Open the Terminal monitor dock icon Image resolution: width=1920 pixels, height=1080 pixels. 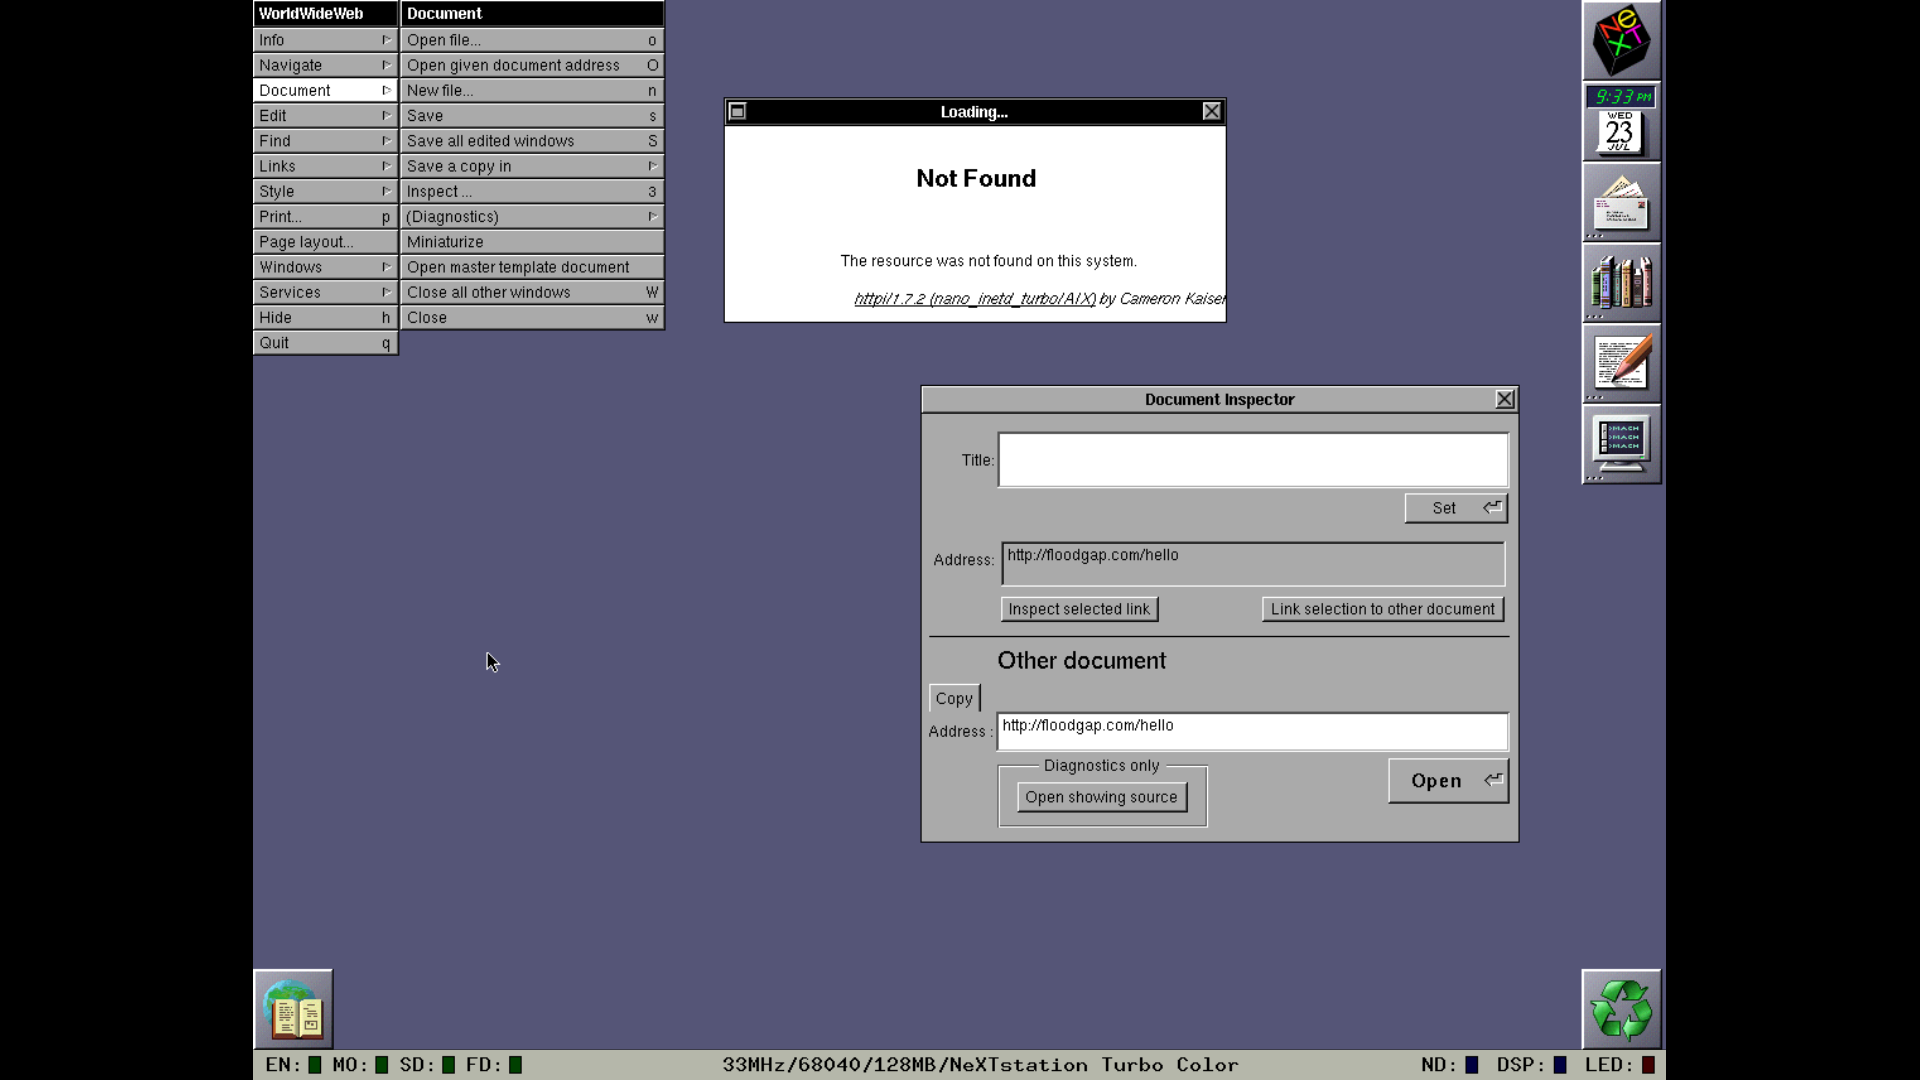click(x=1621, y=444)
